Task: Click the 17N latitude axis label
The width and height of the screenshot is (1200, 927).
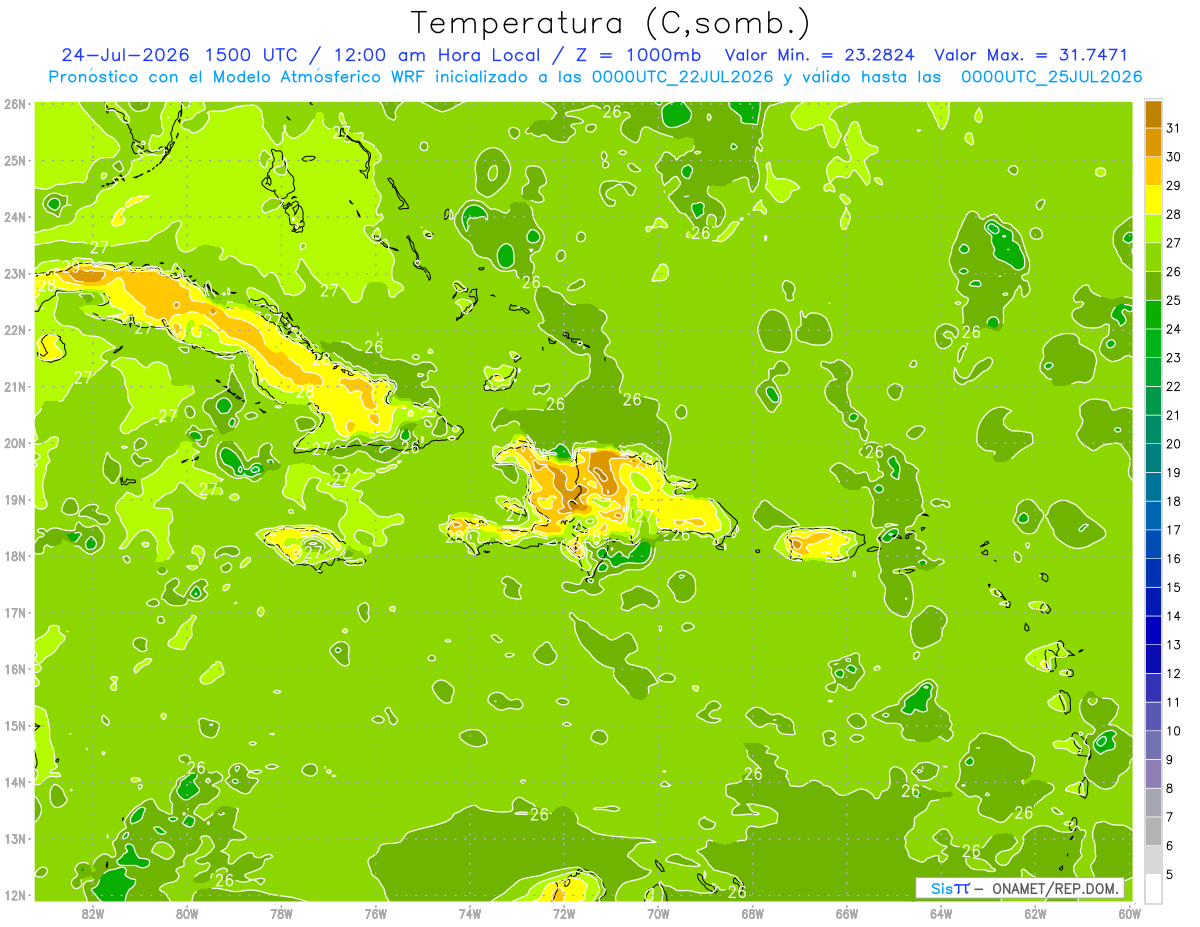Action: [x=15, y=612]
